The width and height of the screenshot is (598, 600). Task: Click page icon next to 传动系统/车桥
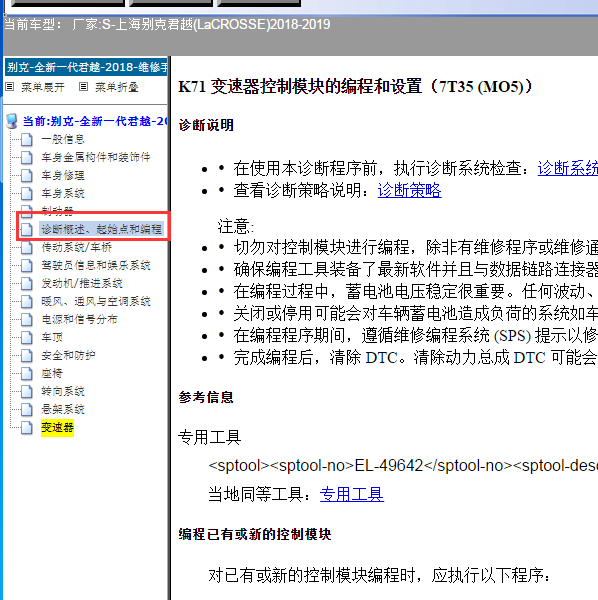26,247
